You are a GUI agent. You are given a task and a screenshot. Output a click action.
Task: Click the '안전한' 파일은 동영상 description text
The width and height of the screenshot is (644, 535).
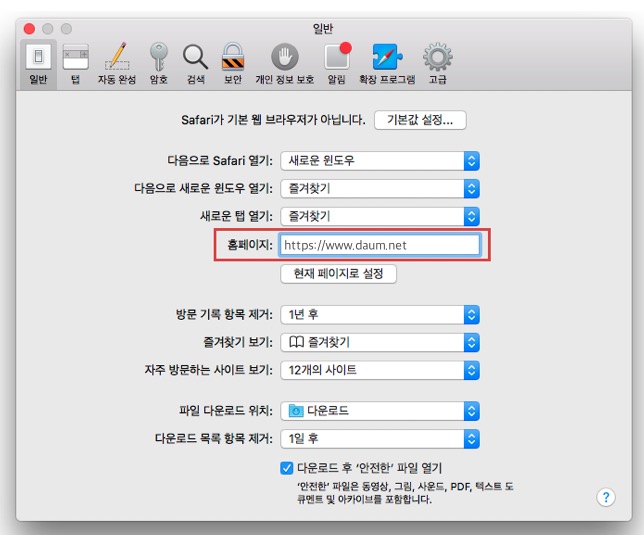[405, 493]
